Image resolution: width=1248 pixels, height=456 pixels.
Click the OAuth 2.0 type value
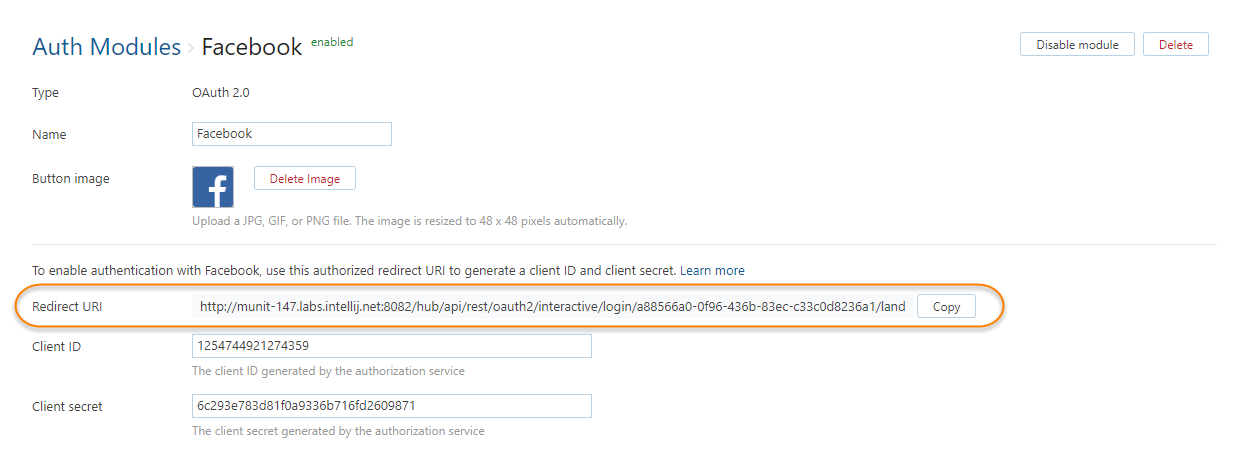tap(220, 93)
